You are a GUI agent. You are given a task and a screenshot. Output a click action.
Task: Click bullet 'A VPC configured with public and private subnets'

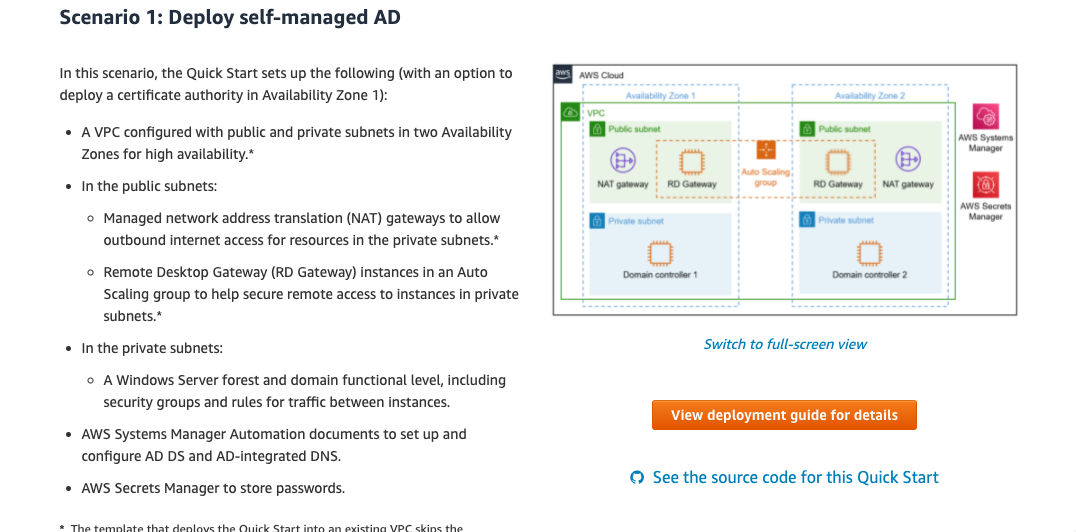click(x=296, y=143)
